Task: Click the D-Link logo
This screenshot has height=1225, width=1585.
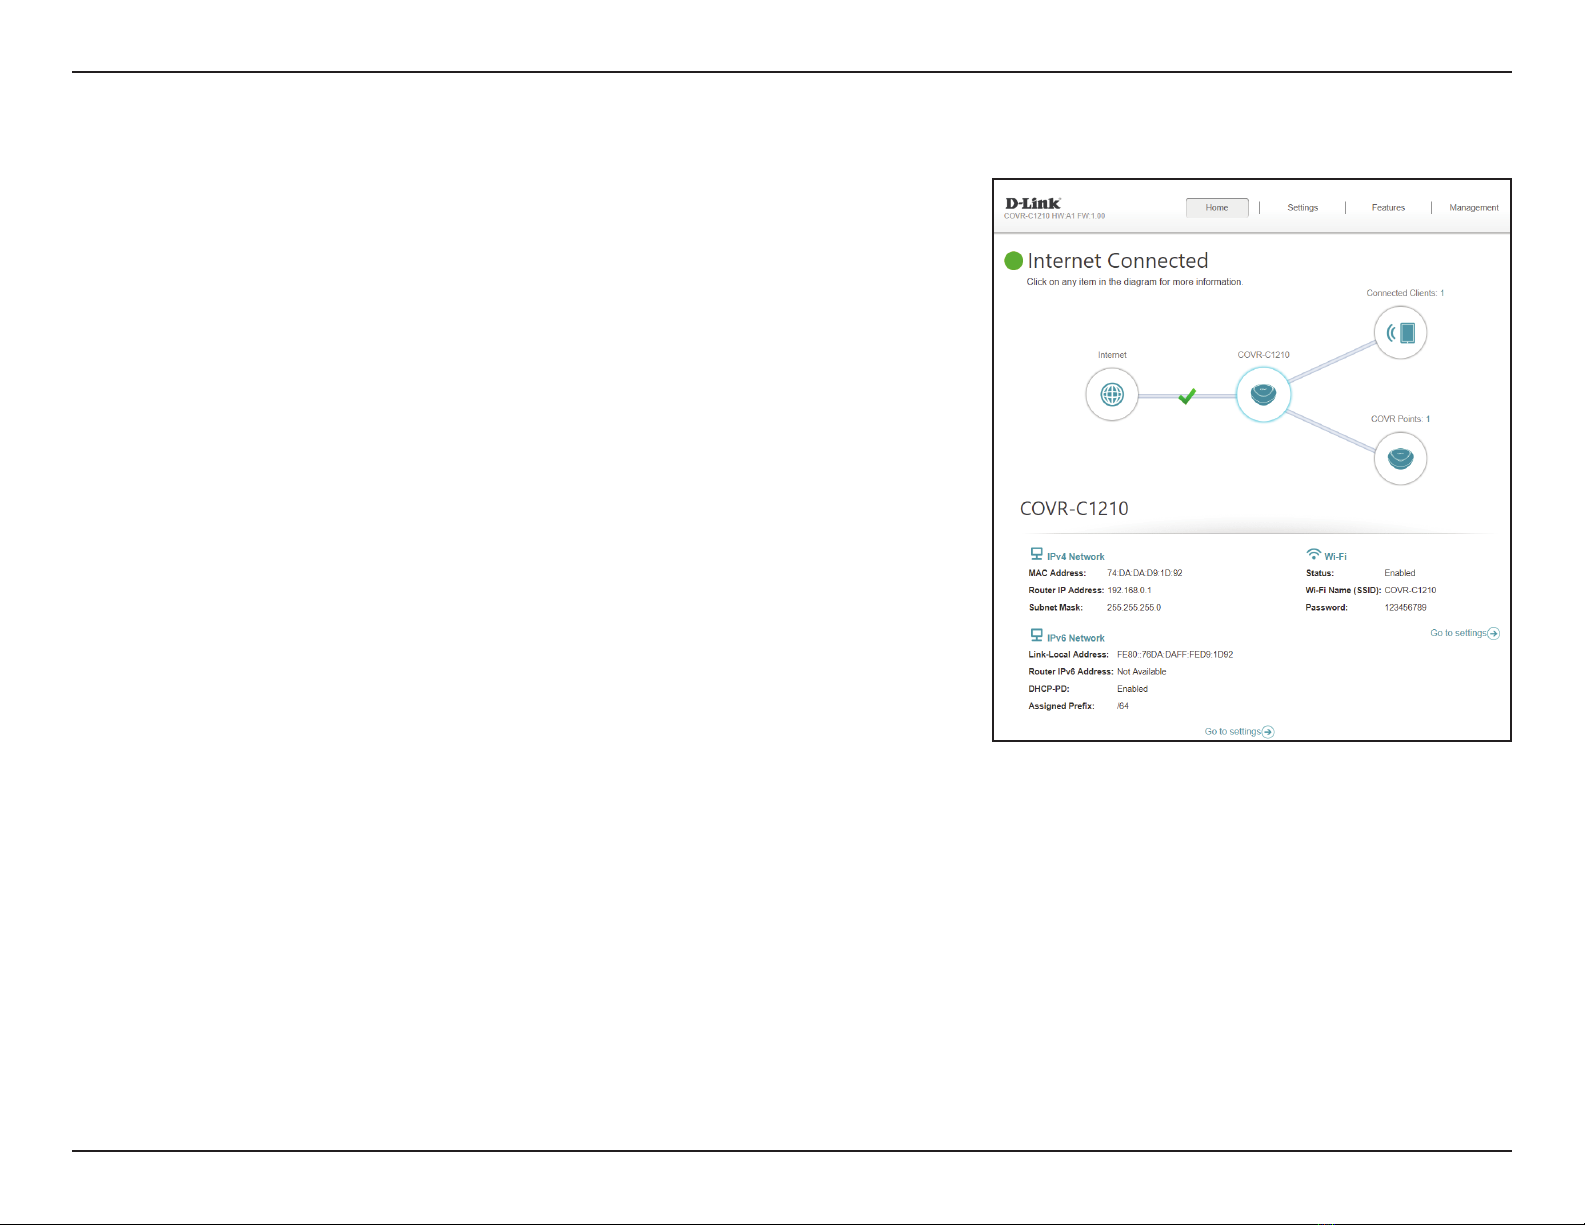Action: click(x=1033, y=203)
